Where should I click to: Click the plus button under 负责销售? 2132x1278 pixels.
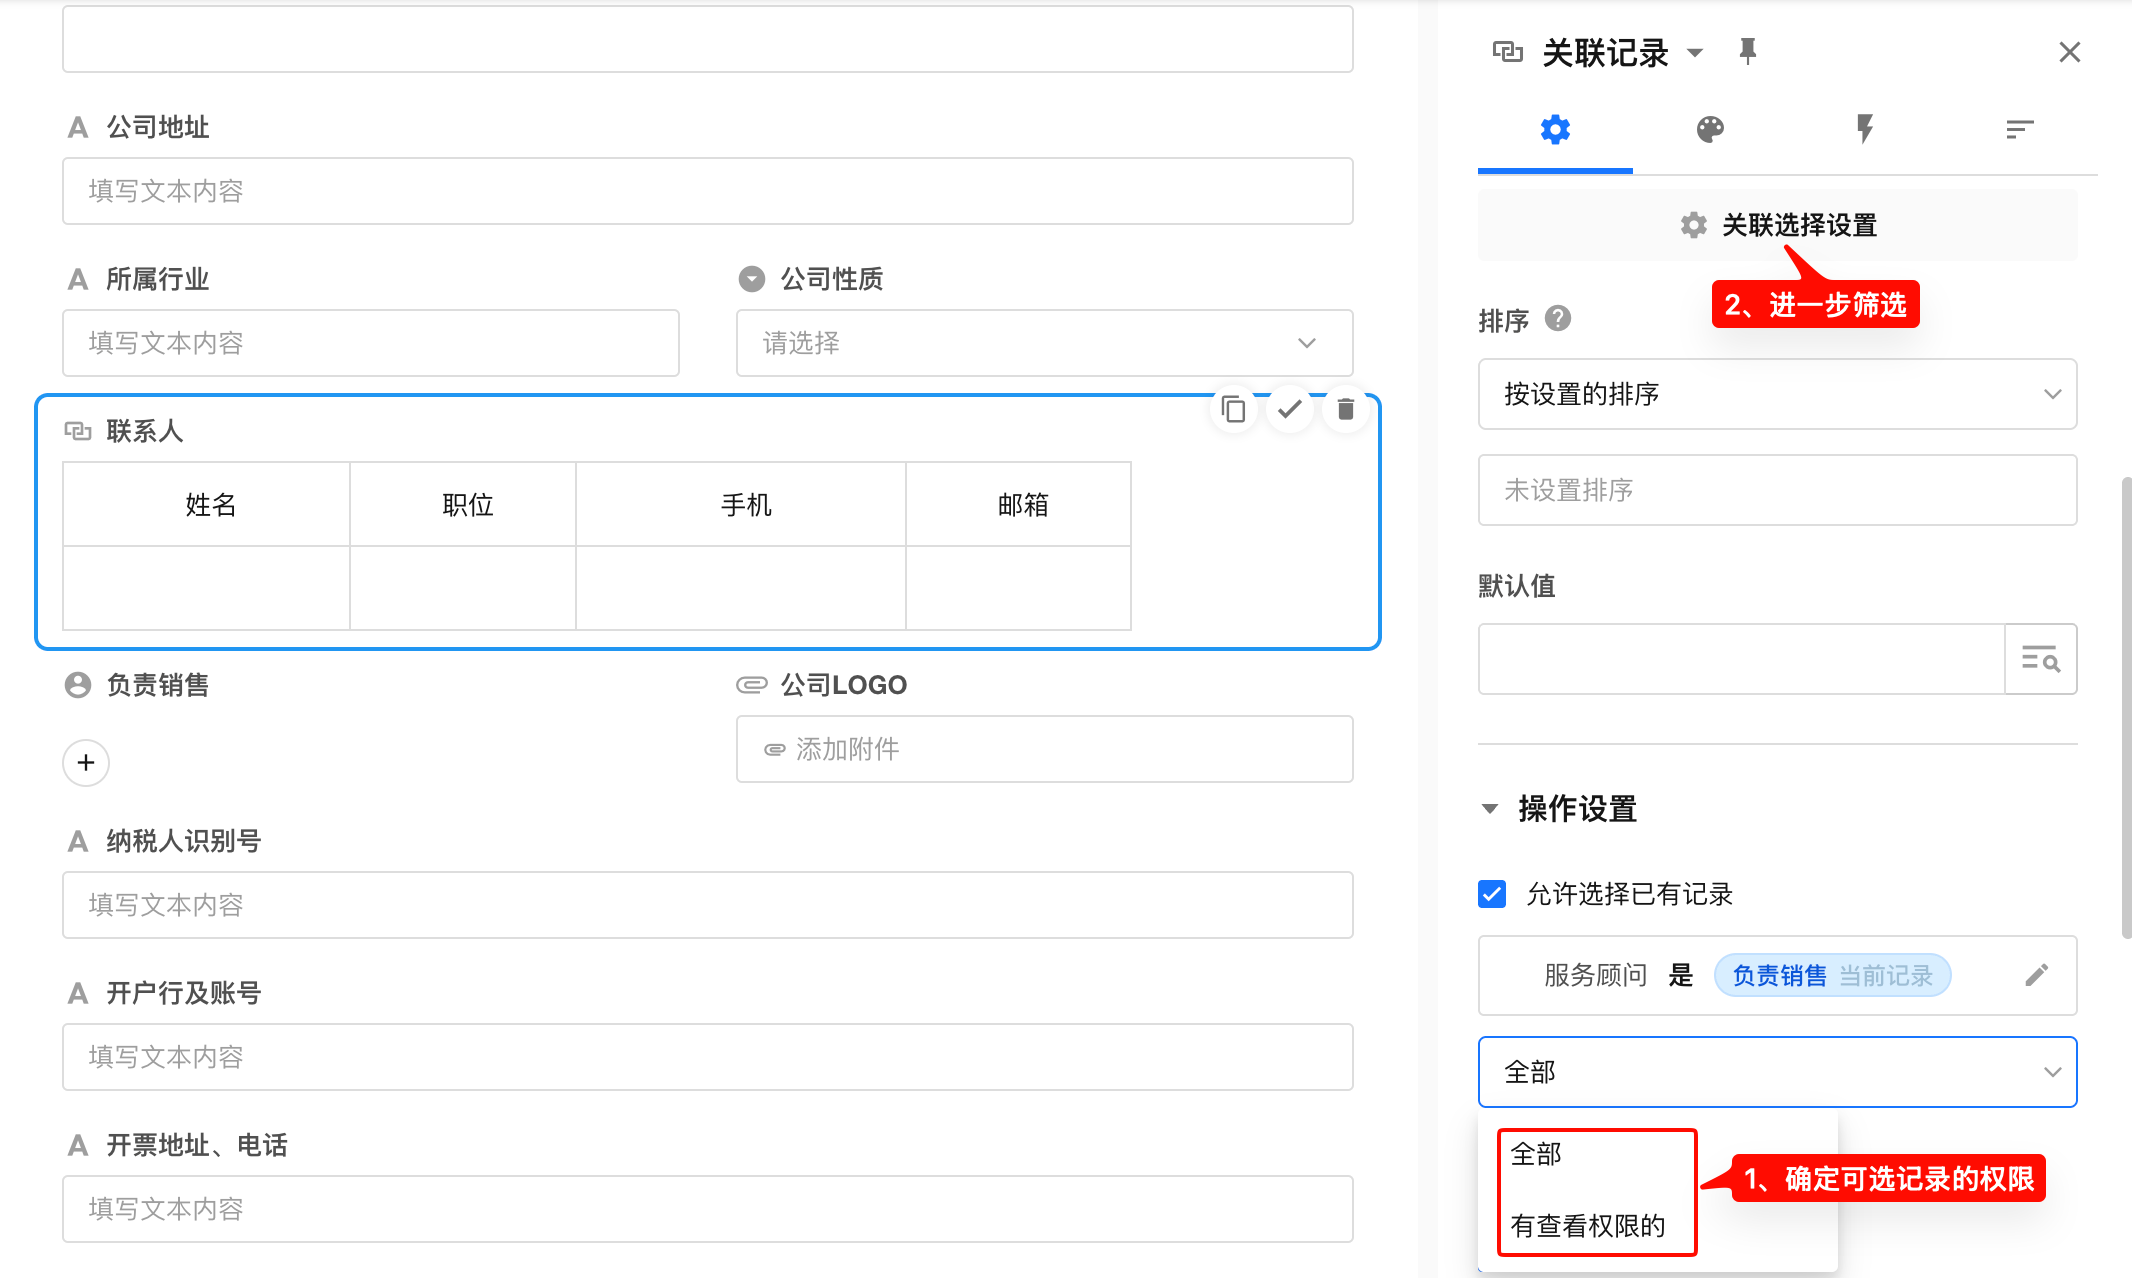pos(86,763)
